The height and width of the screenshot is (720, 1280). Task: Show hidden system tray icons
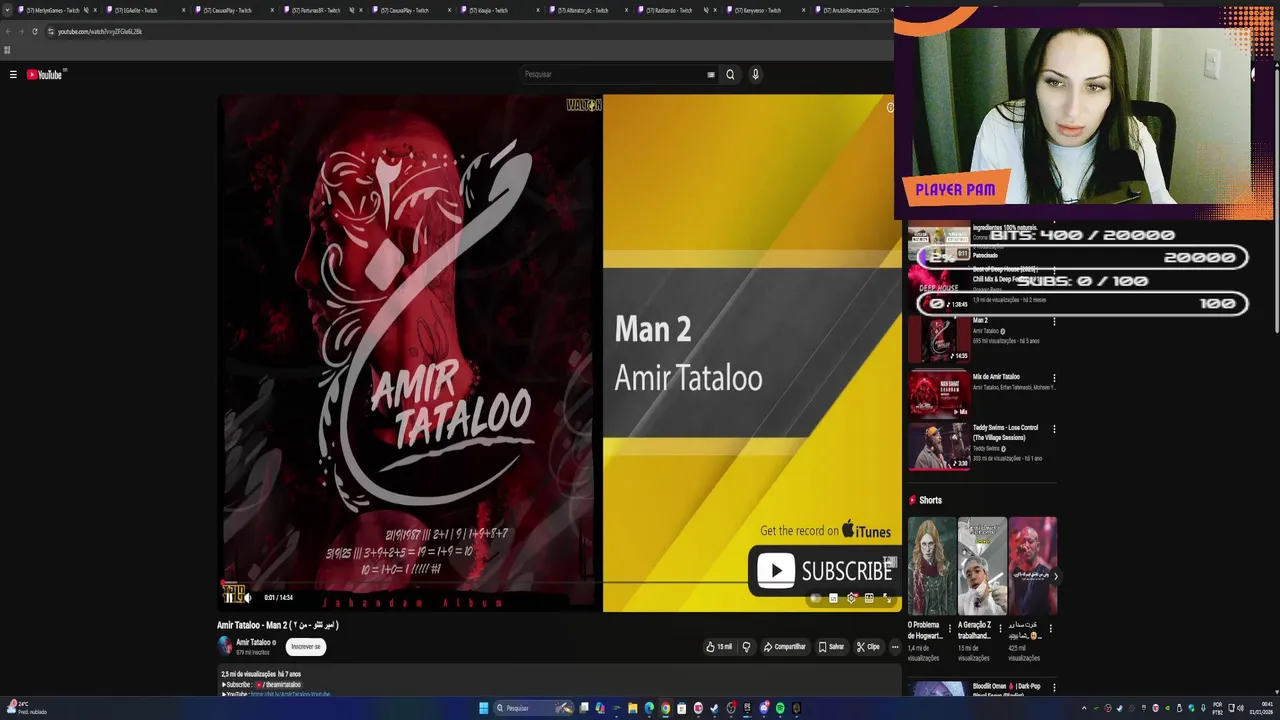(1084, 708)
